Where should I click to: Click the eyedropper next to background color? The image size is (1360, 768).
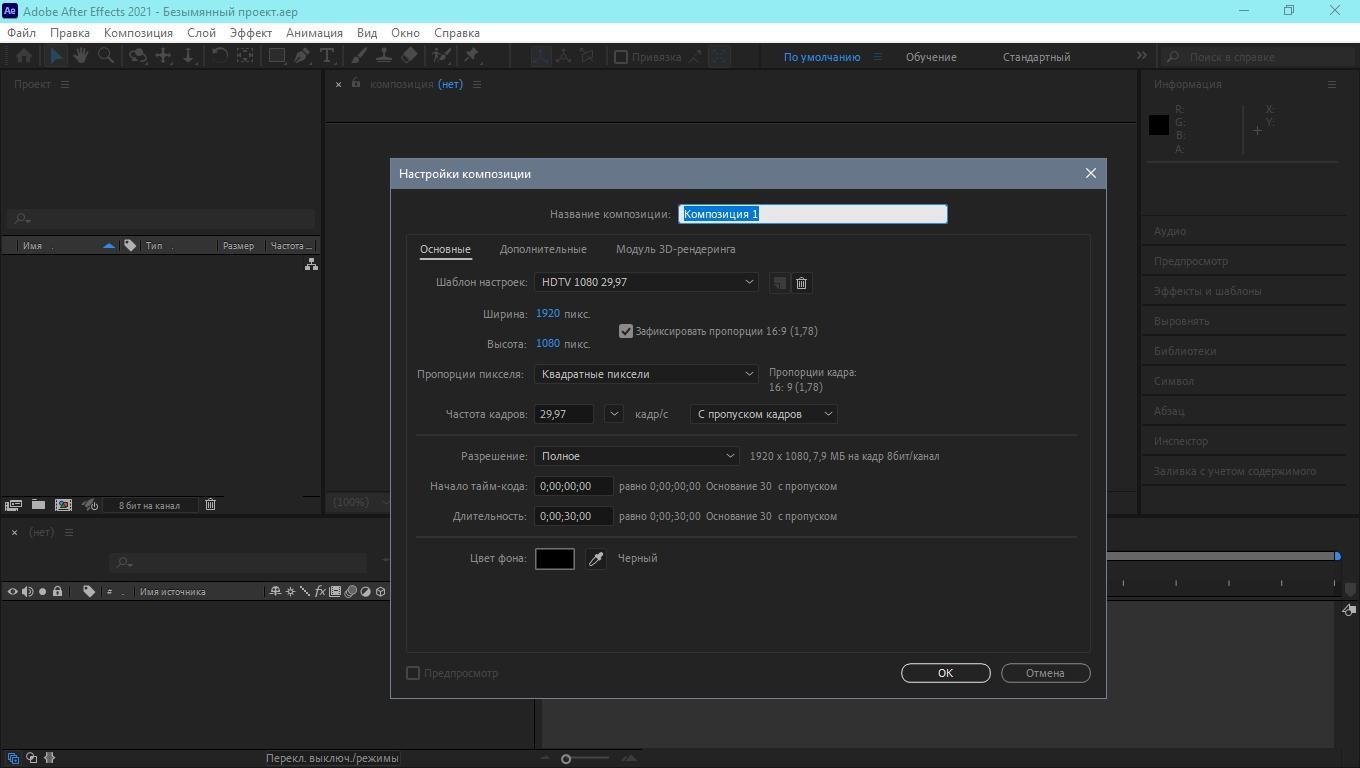596,559
